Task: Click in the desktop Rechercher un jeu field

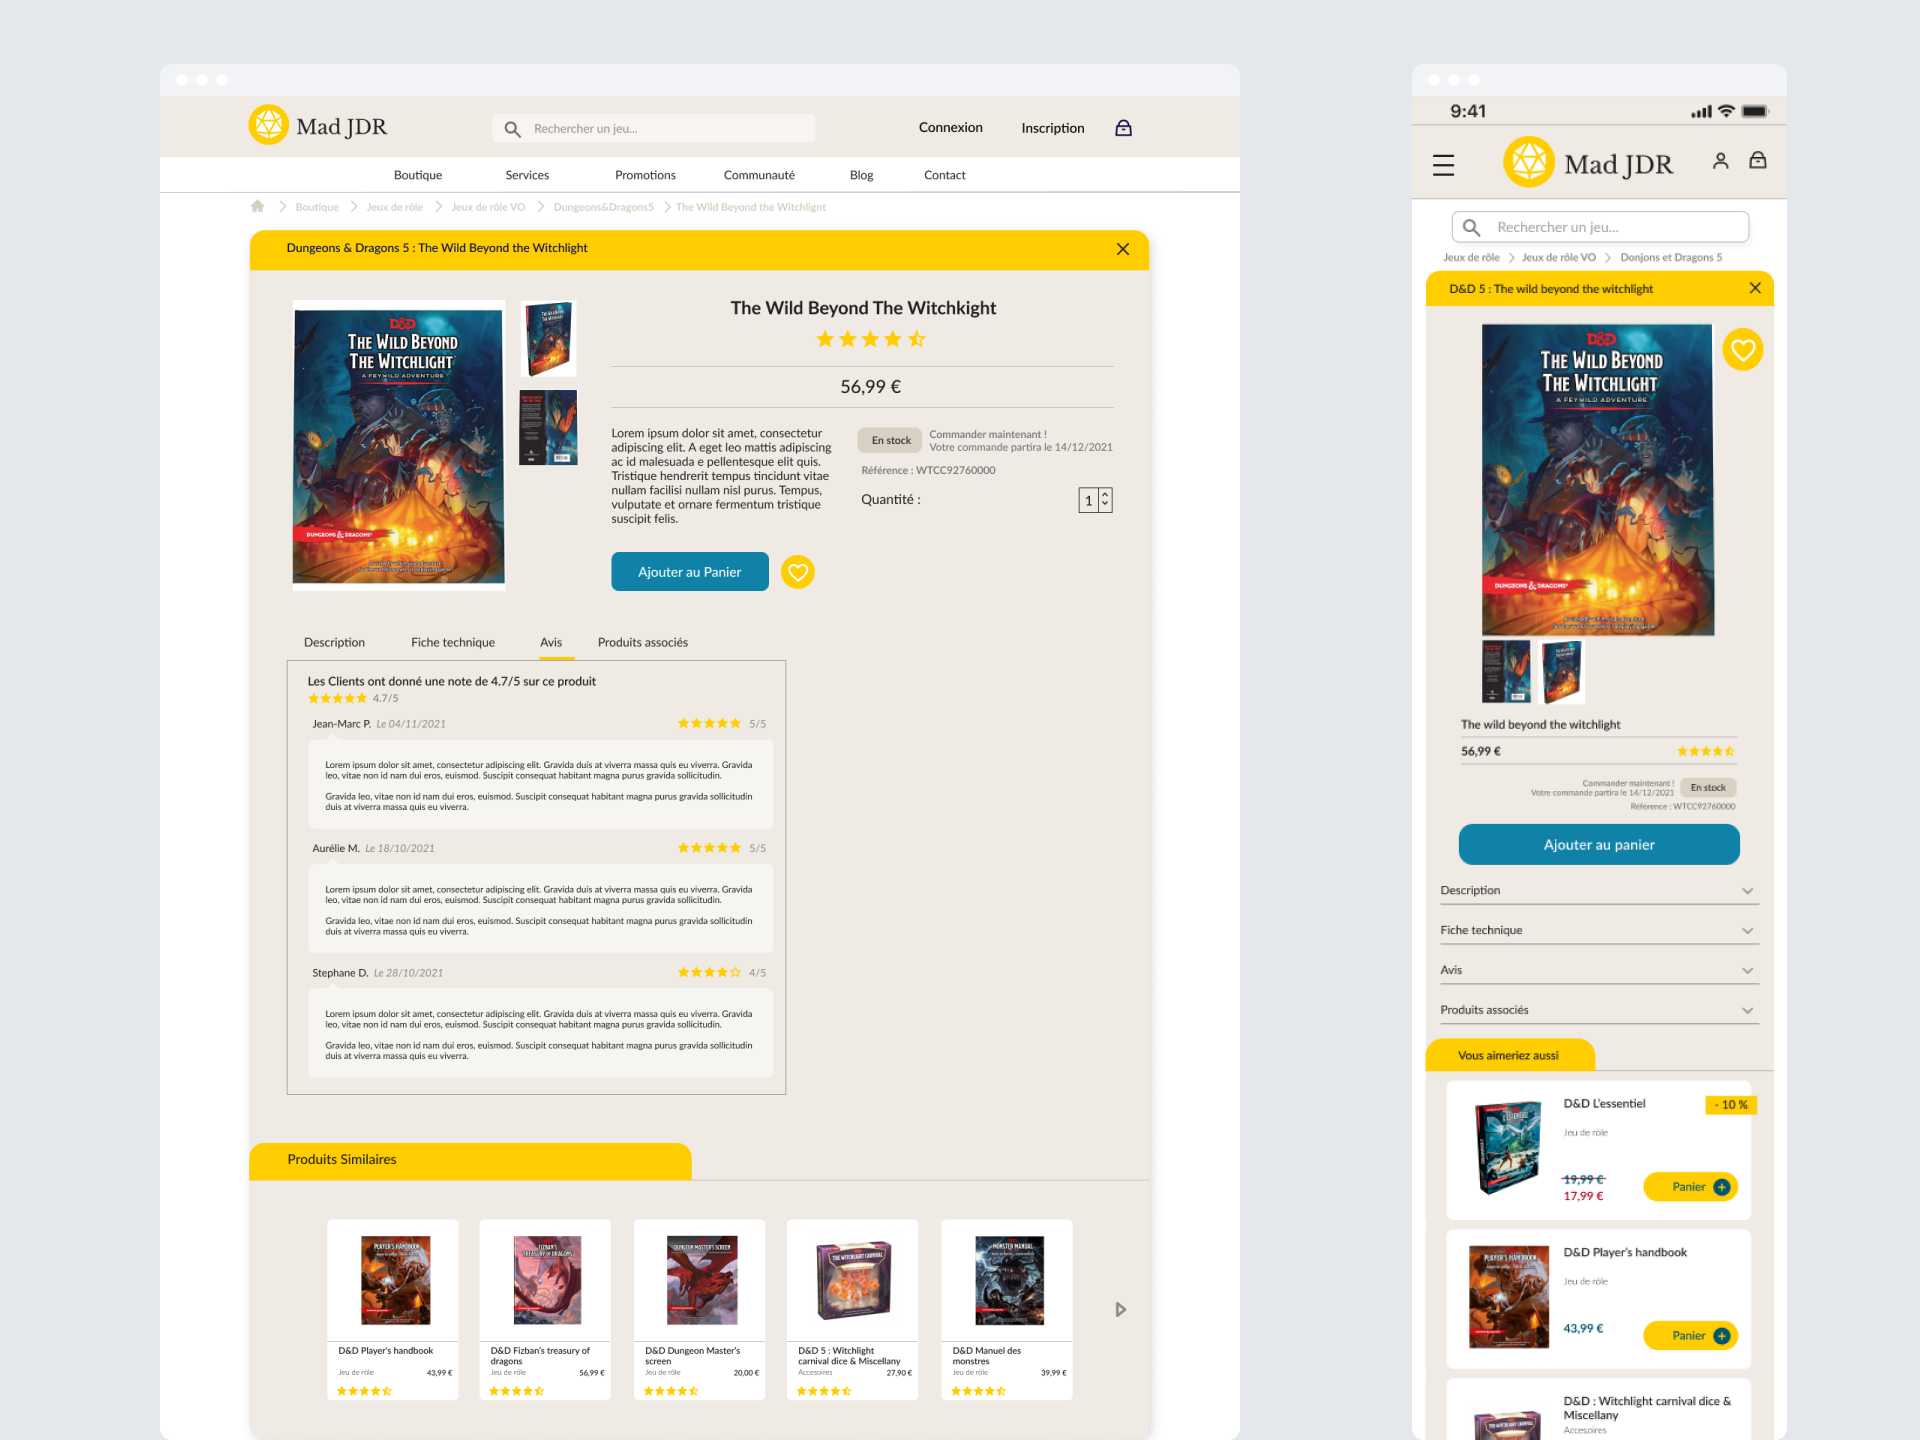Action: [x=654, y=128]
